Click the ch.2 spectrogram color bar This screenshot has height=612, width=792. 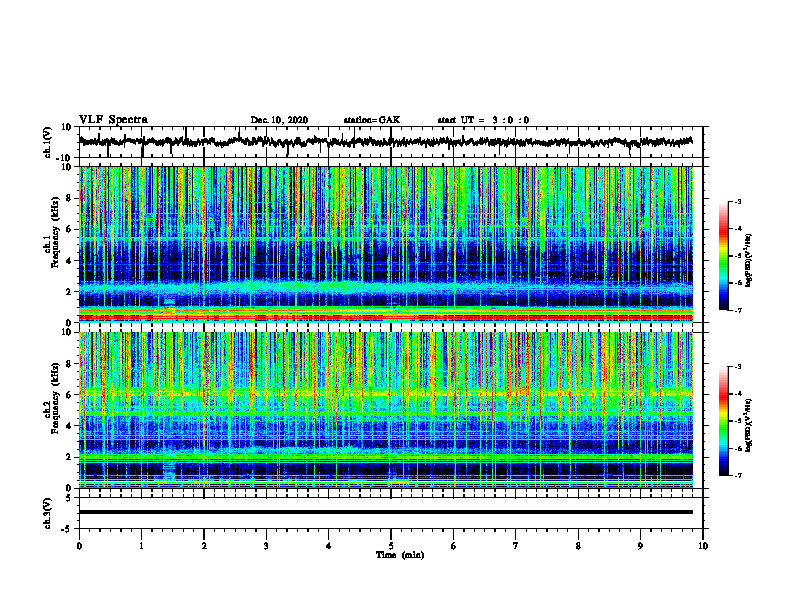[723, 421]
